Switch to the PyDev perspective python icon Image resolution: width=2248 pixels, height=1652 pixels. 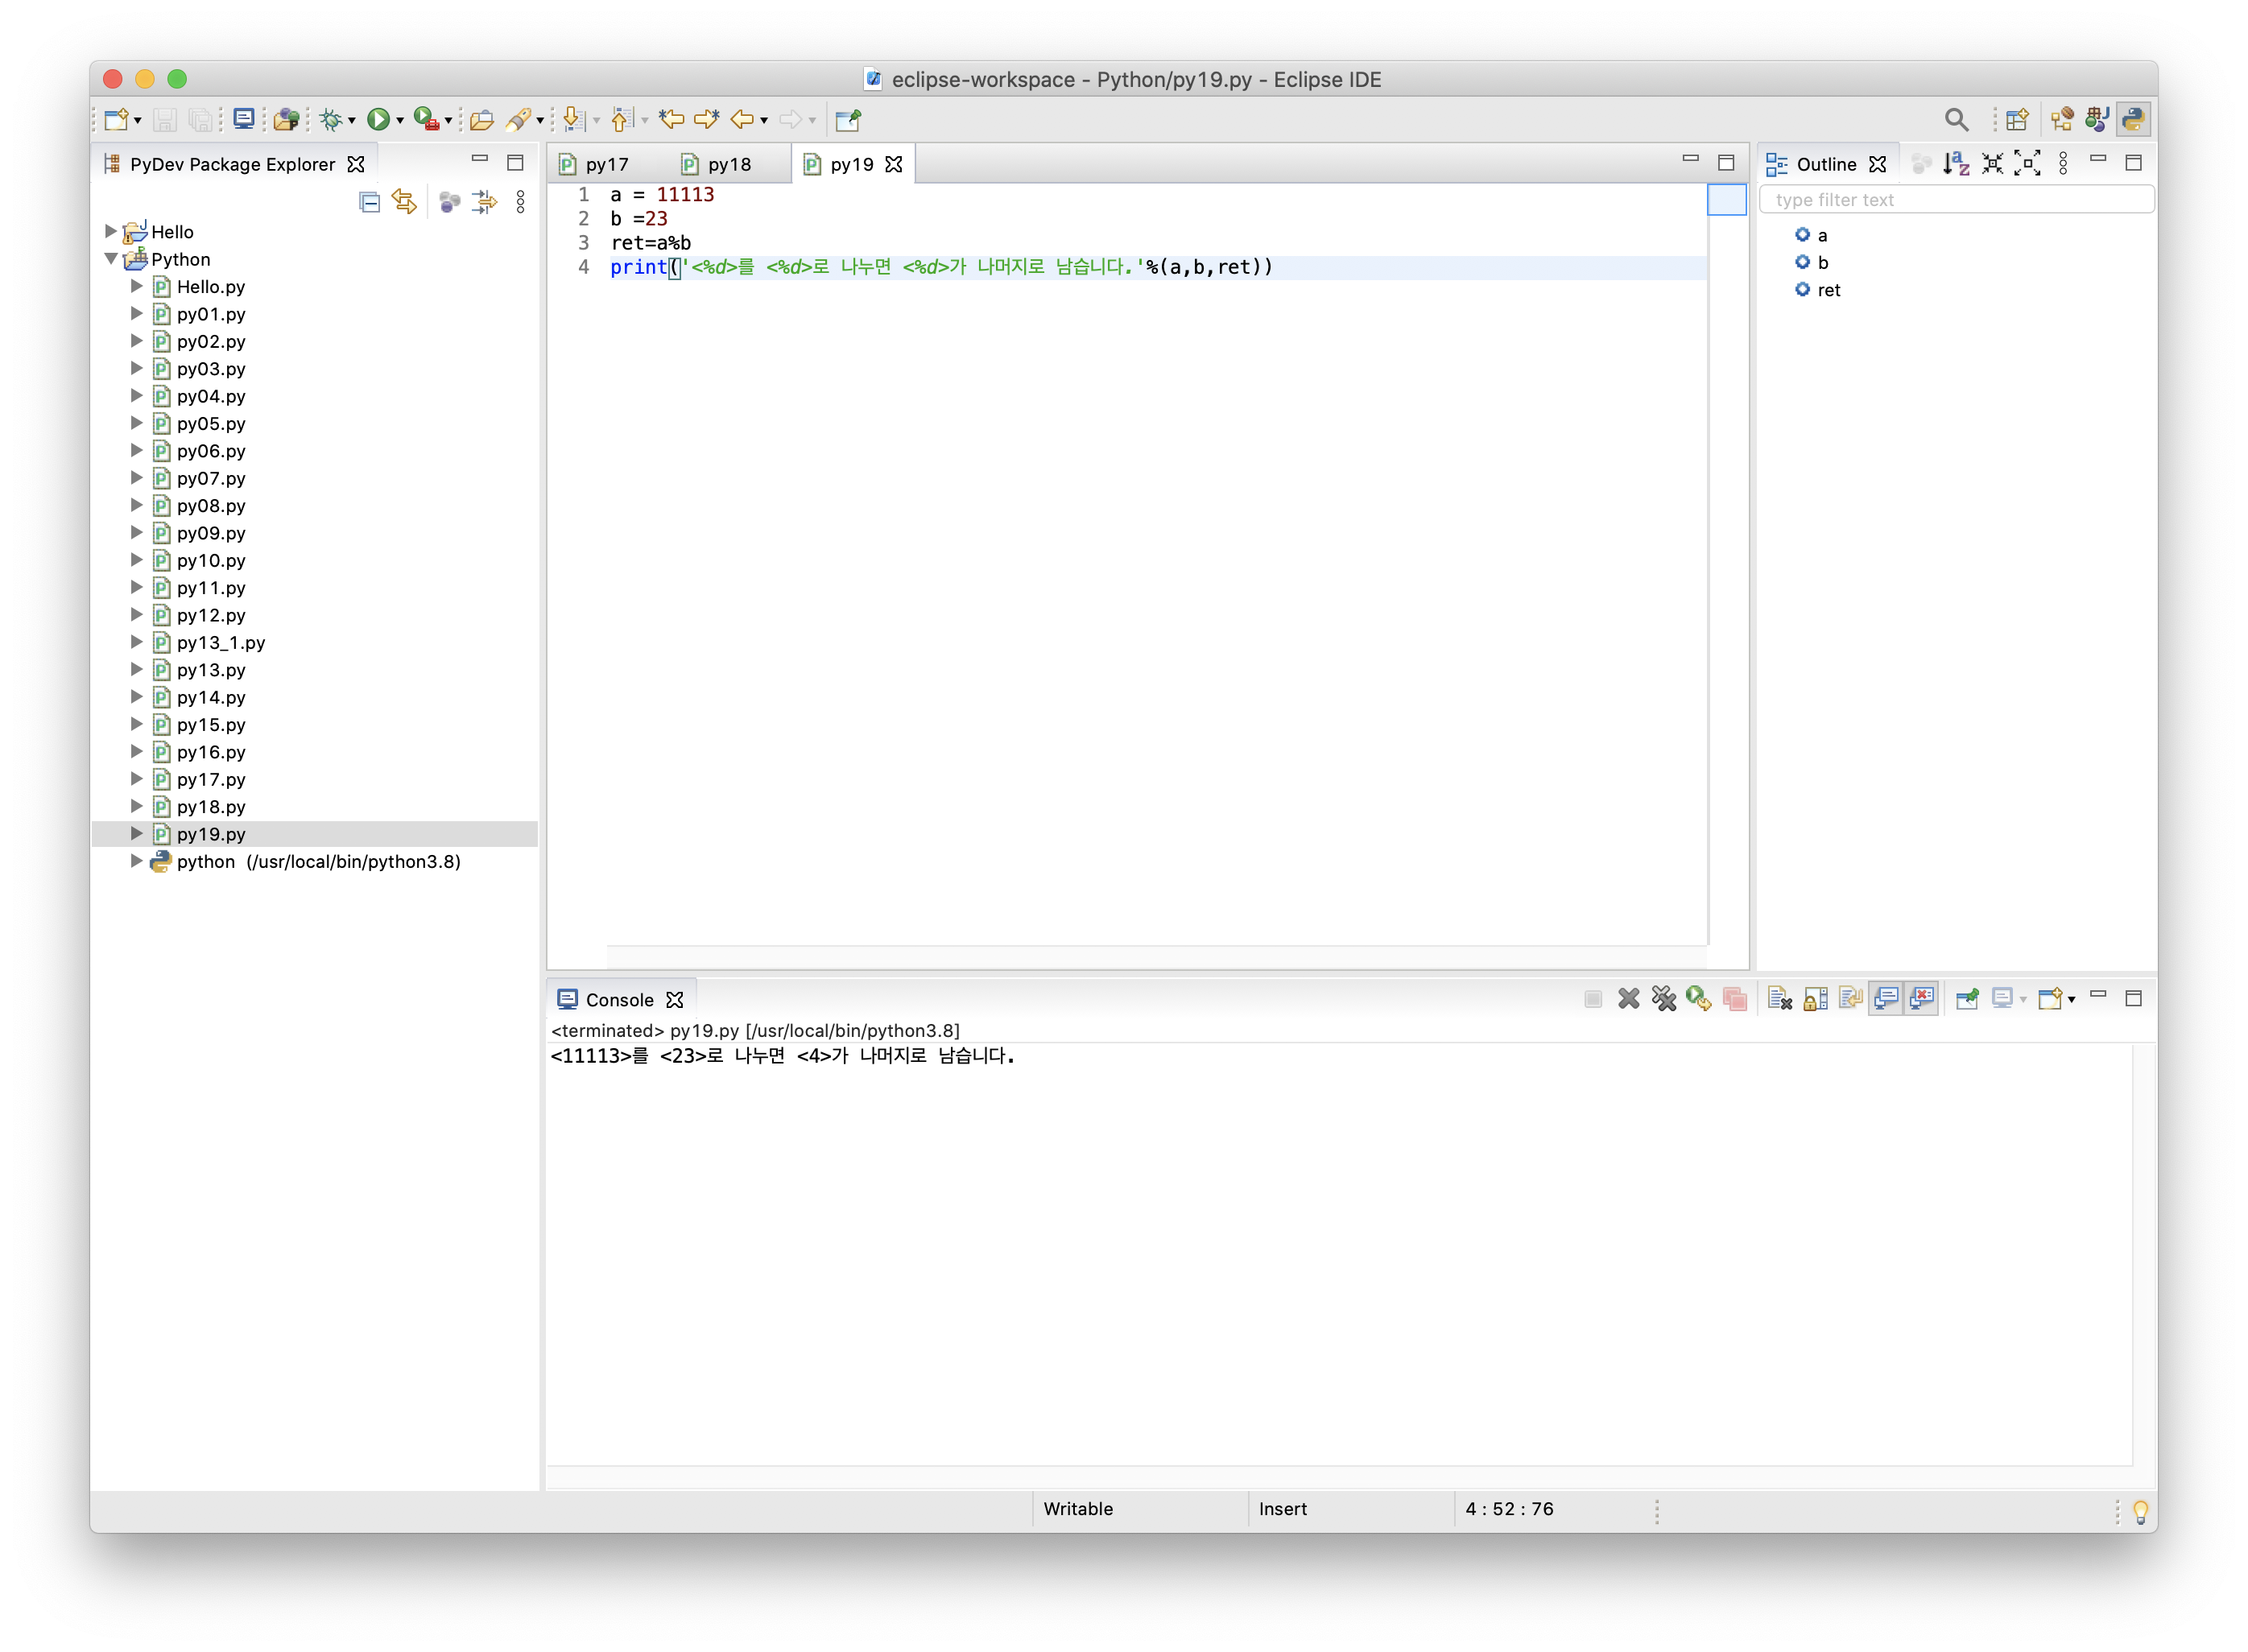tap(2133, 120)
